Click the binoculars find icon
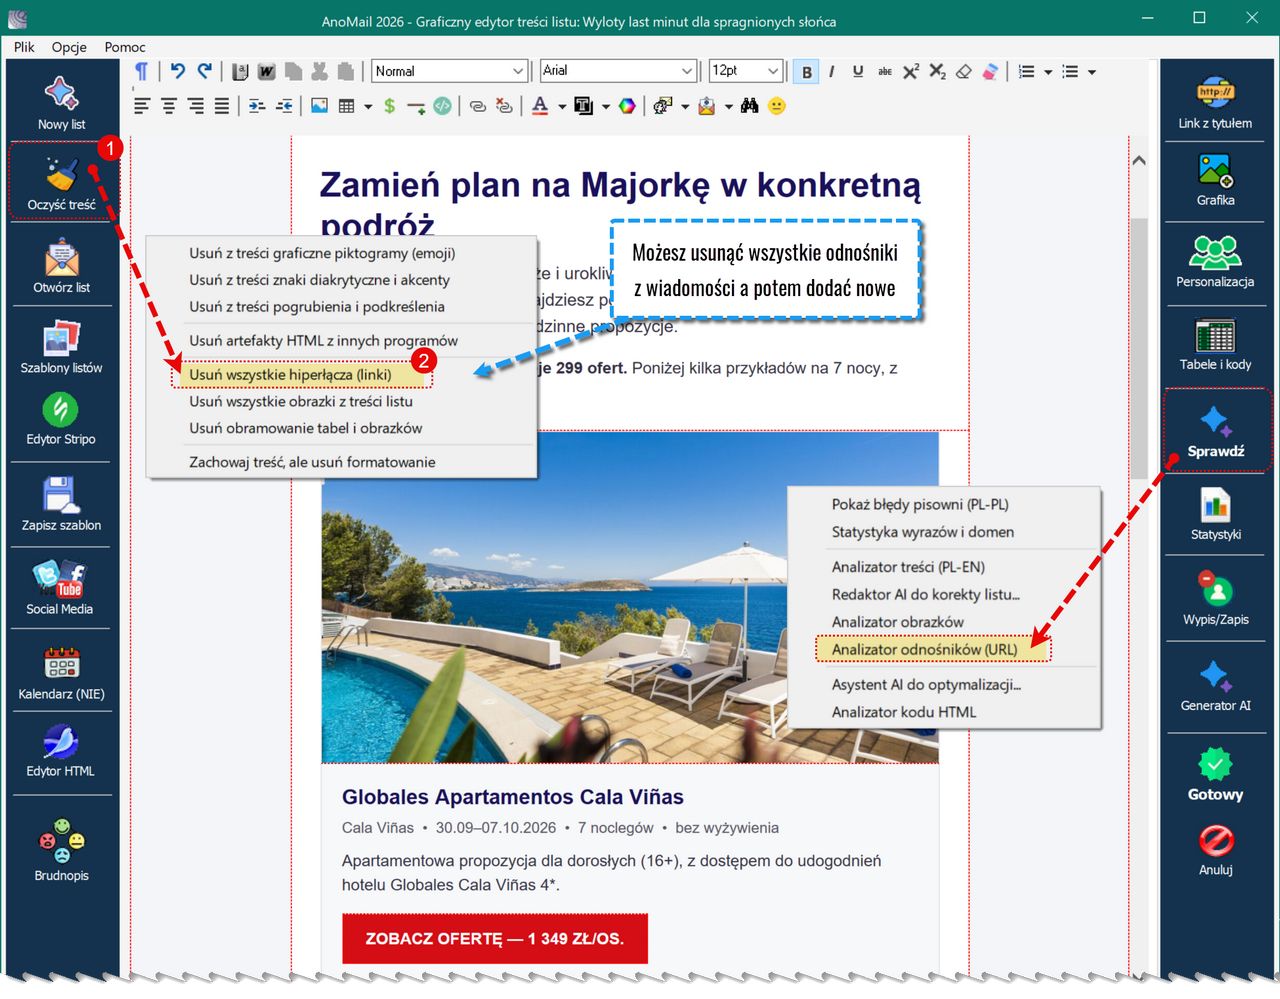This screenshot has height=999, width=1280. coord(749,106)
